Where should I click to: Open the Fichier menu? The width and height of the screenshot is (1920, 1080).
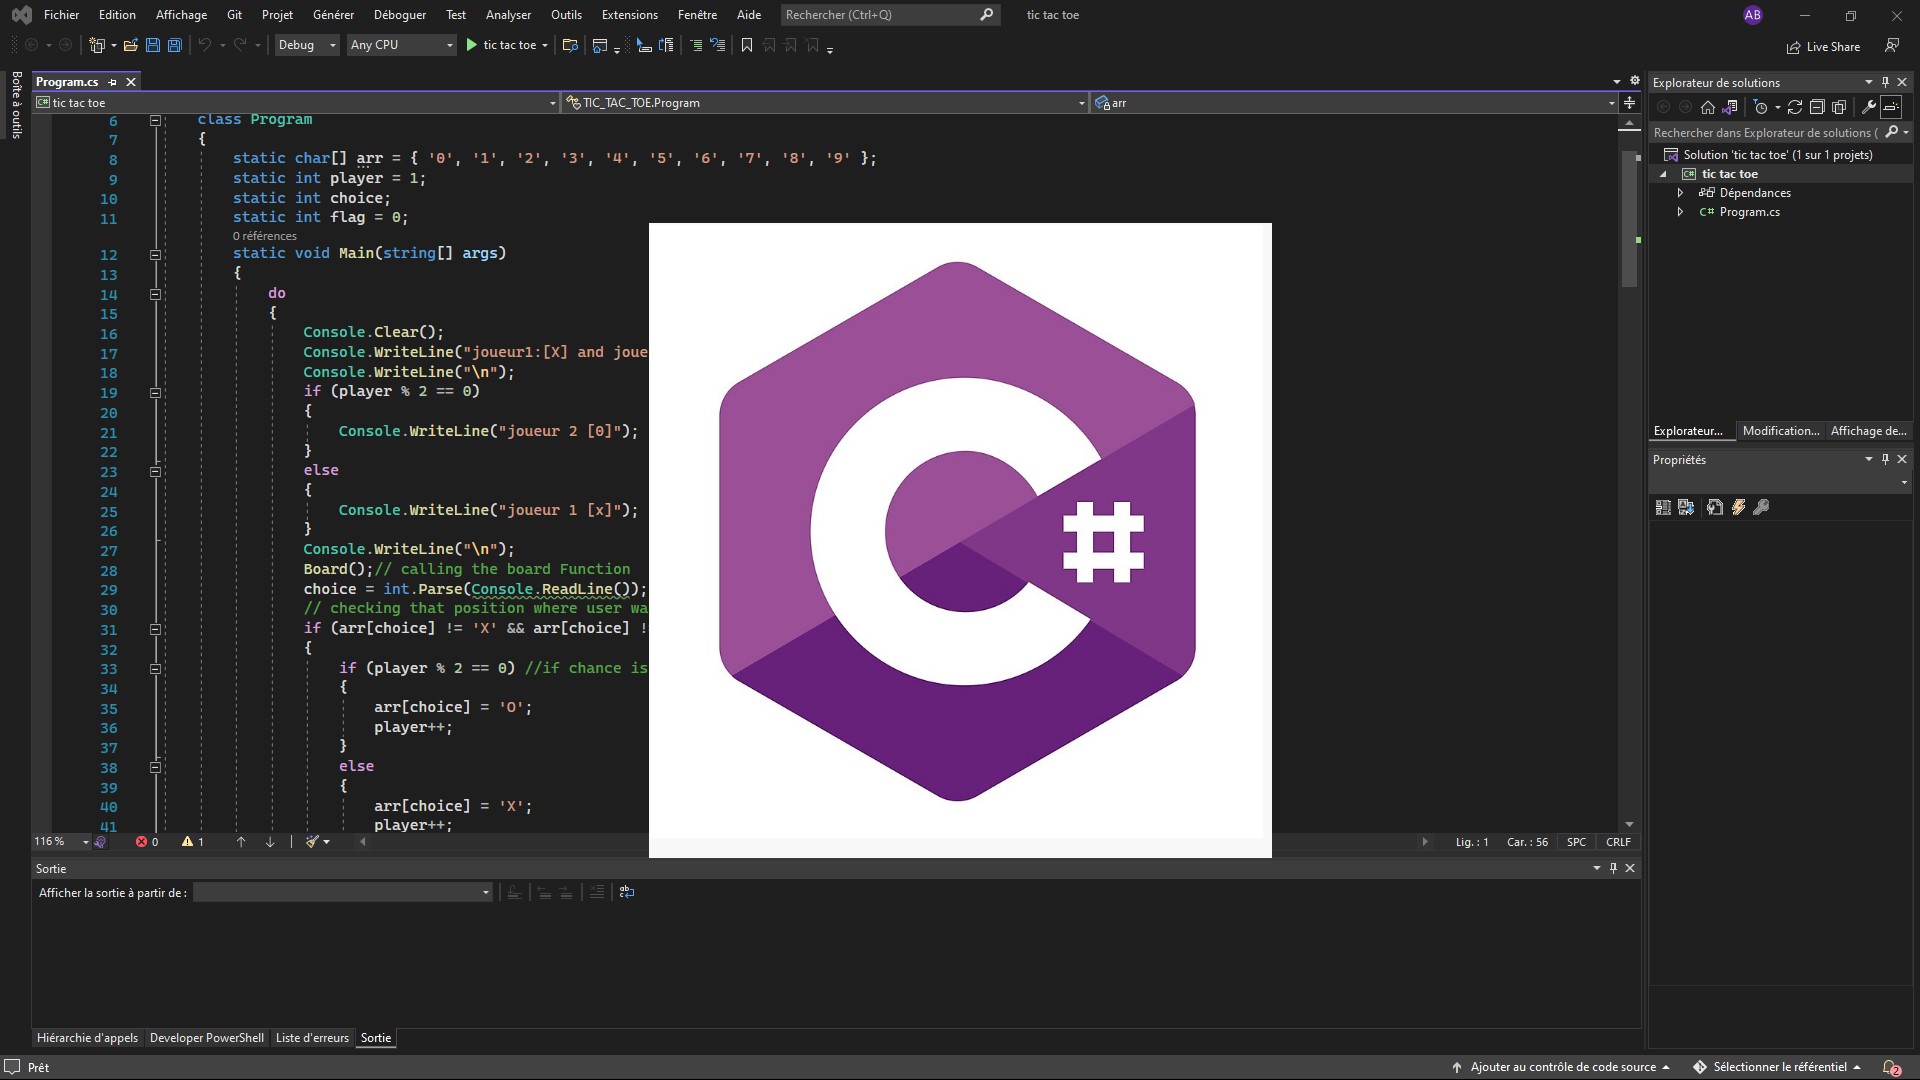click(61, 15)
